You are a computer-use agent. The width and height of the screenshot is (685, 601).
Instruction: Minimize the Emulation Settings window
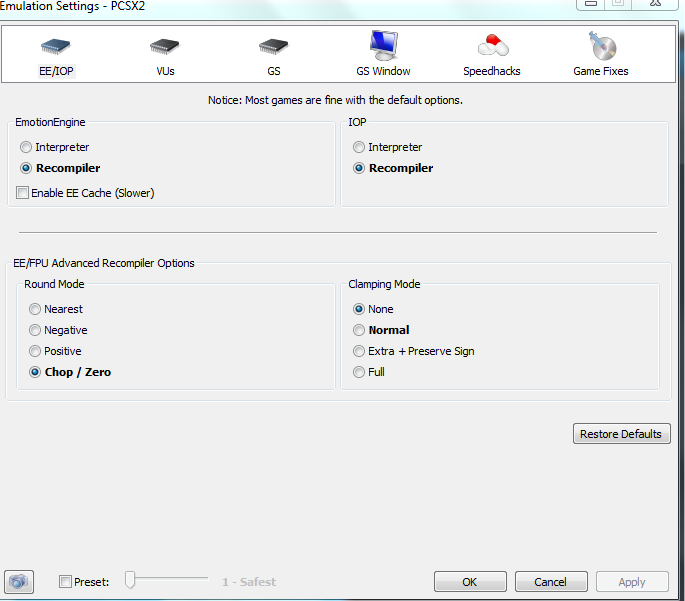coord(591,3)
